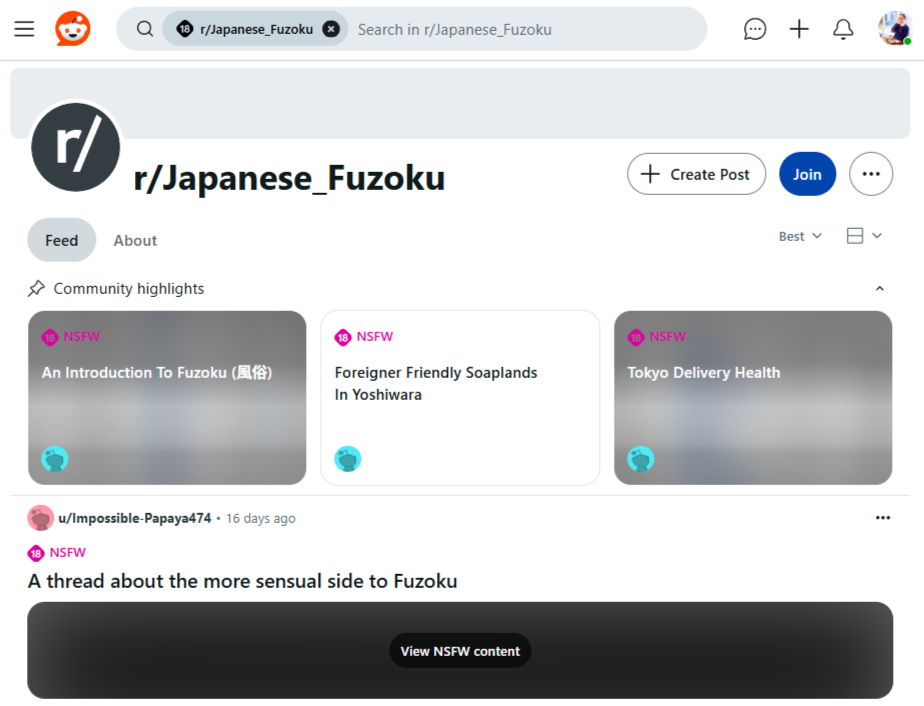This screenshot has height=706, width=924.
Task: Go to Reddit home via Snoo logo
Action: [72, 28]
